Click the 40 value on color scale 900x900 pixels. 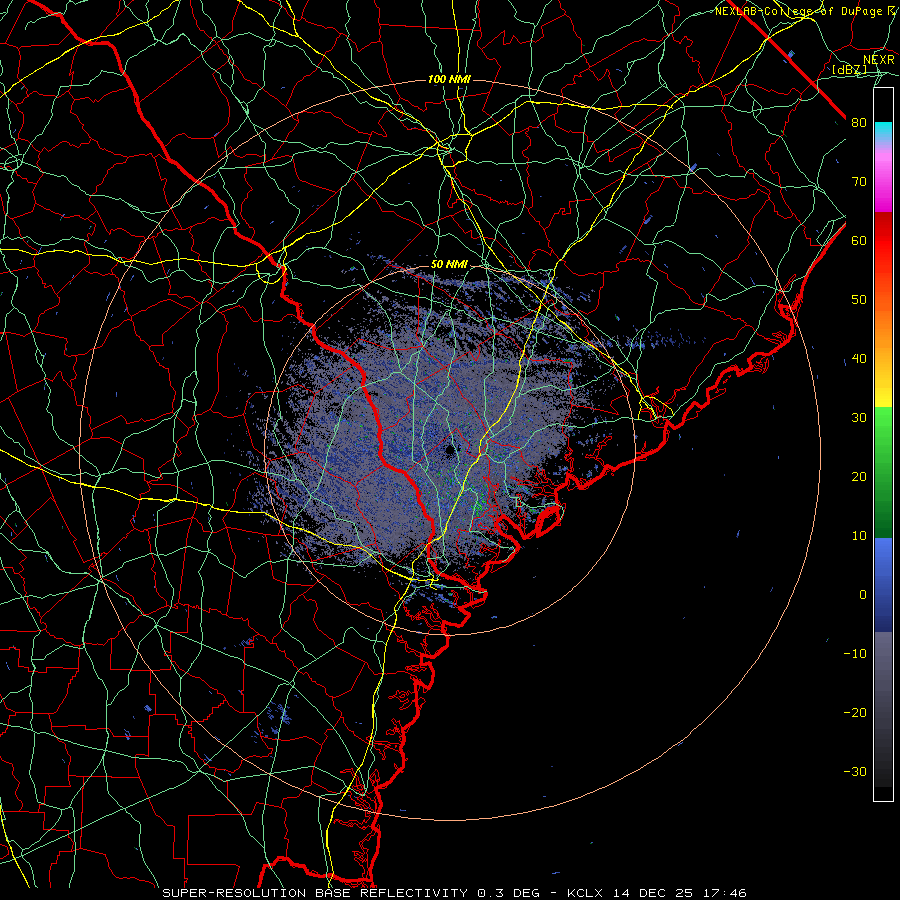tap(859, 359)
